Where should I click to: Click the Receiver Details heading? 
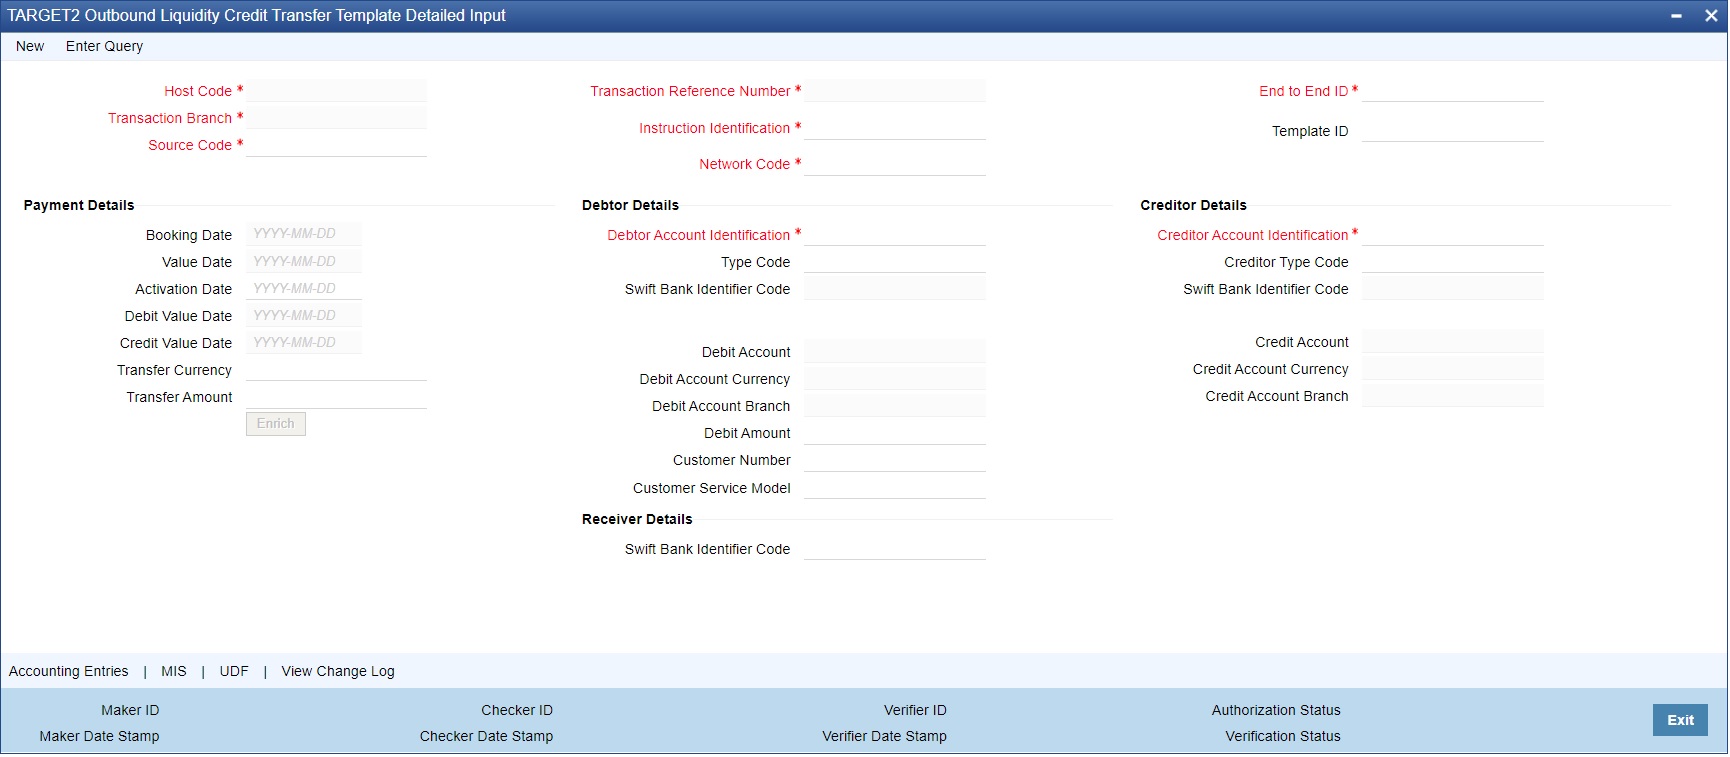pyautogui.click(x=637, y=519)
